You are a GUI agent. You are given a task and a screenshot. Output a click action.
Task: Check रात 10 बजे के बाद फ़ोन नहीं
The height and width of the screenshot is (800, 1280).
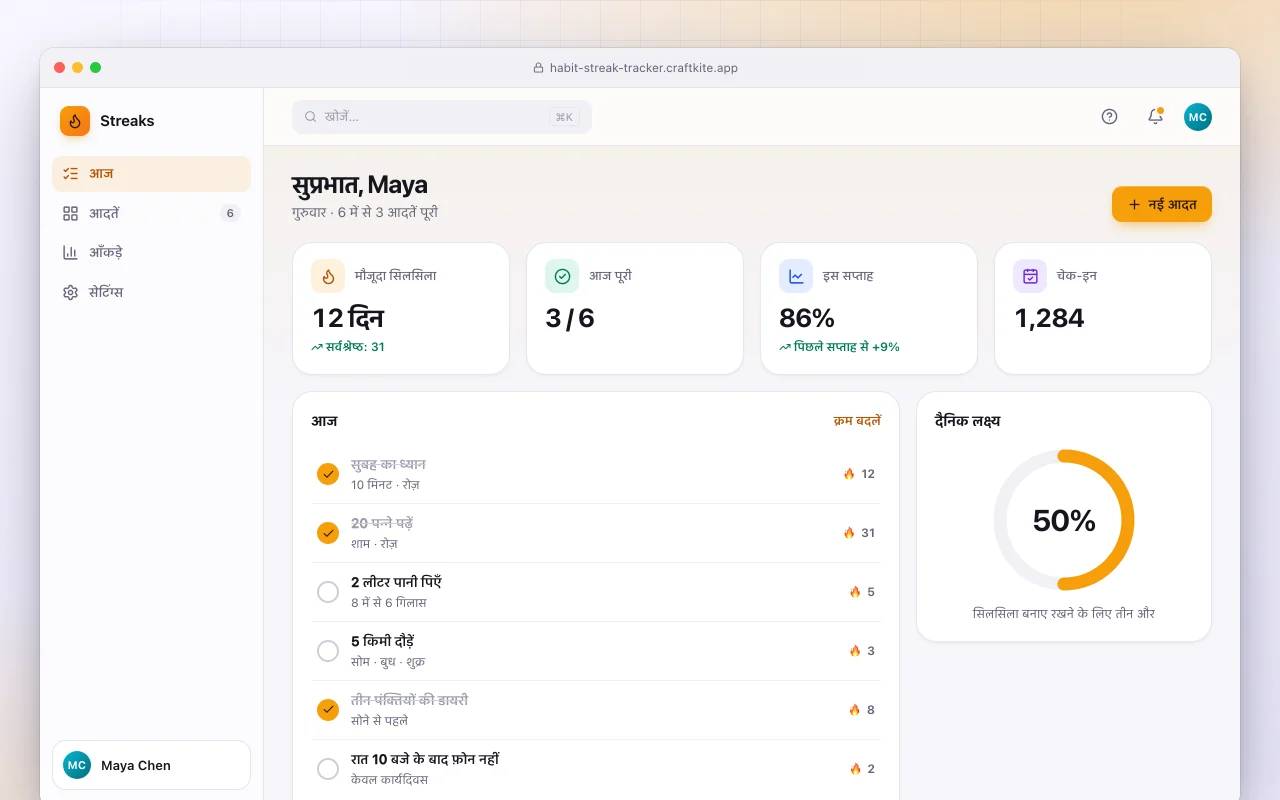328,769
